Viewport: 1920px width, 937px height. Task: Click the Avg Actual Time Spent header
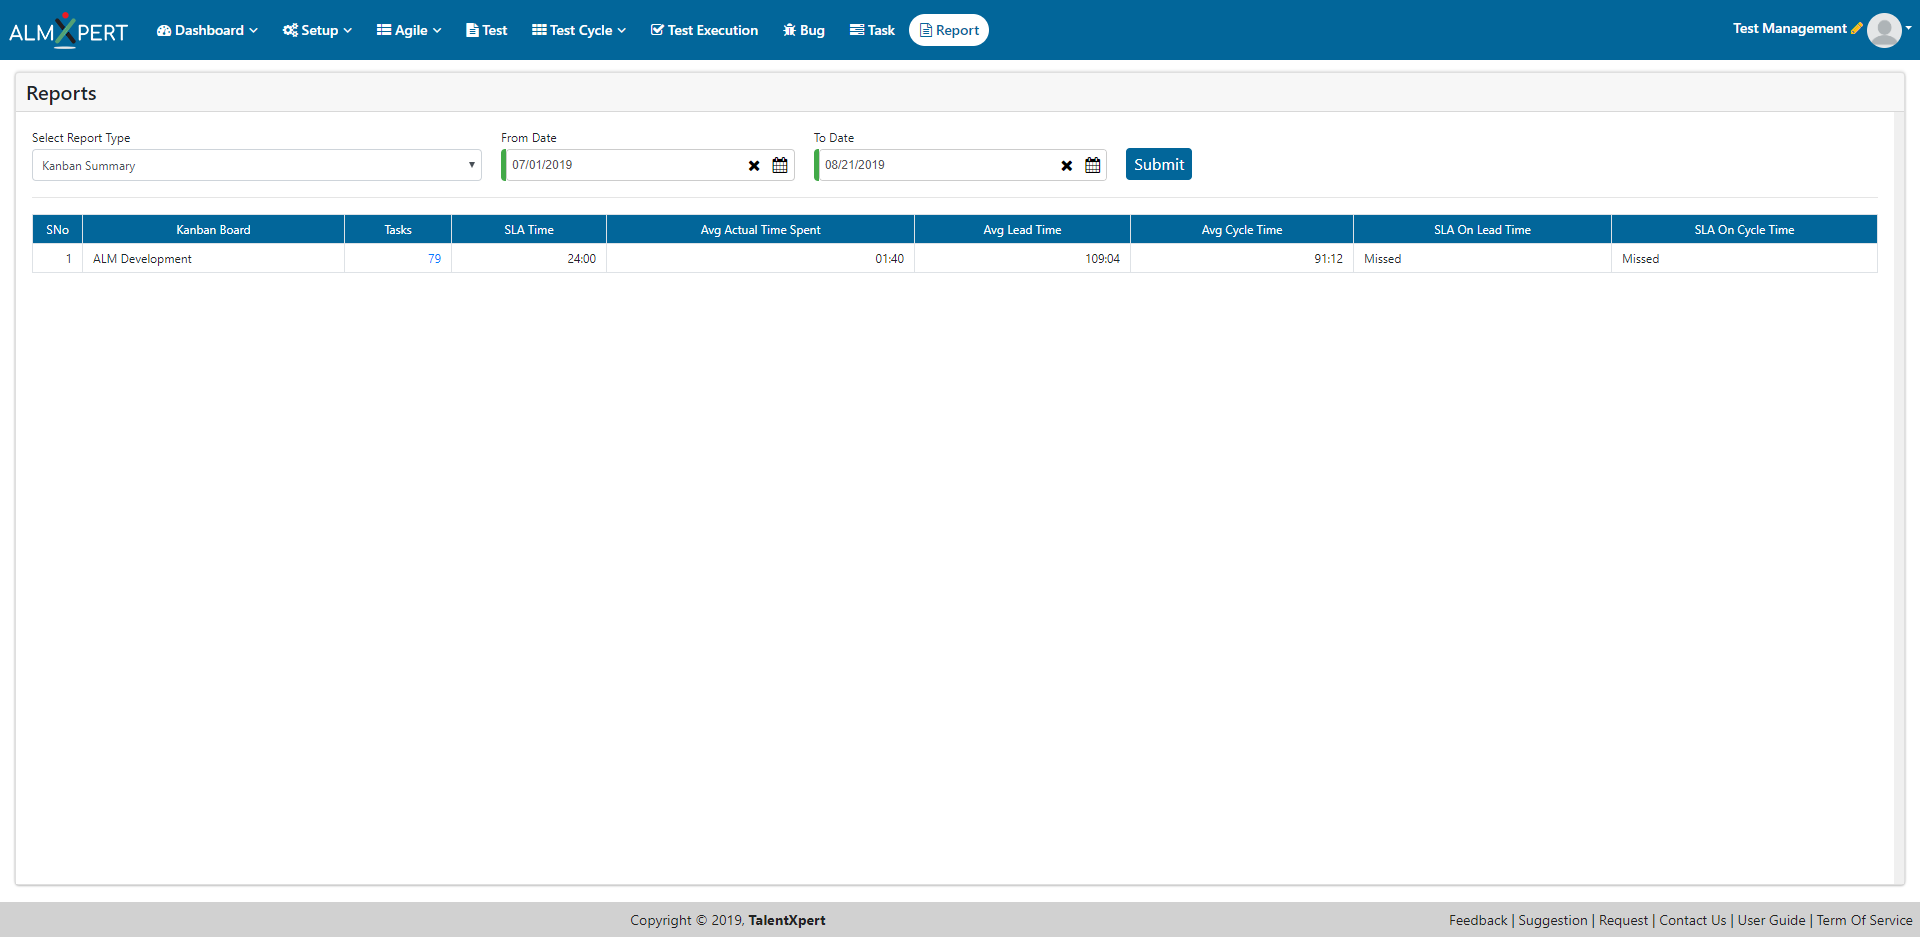[760, 229]
